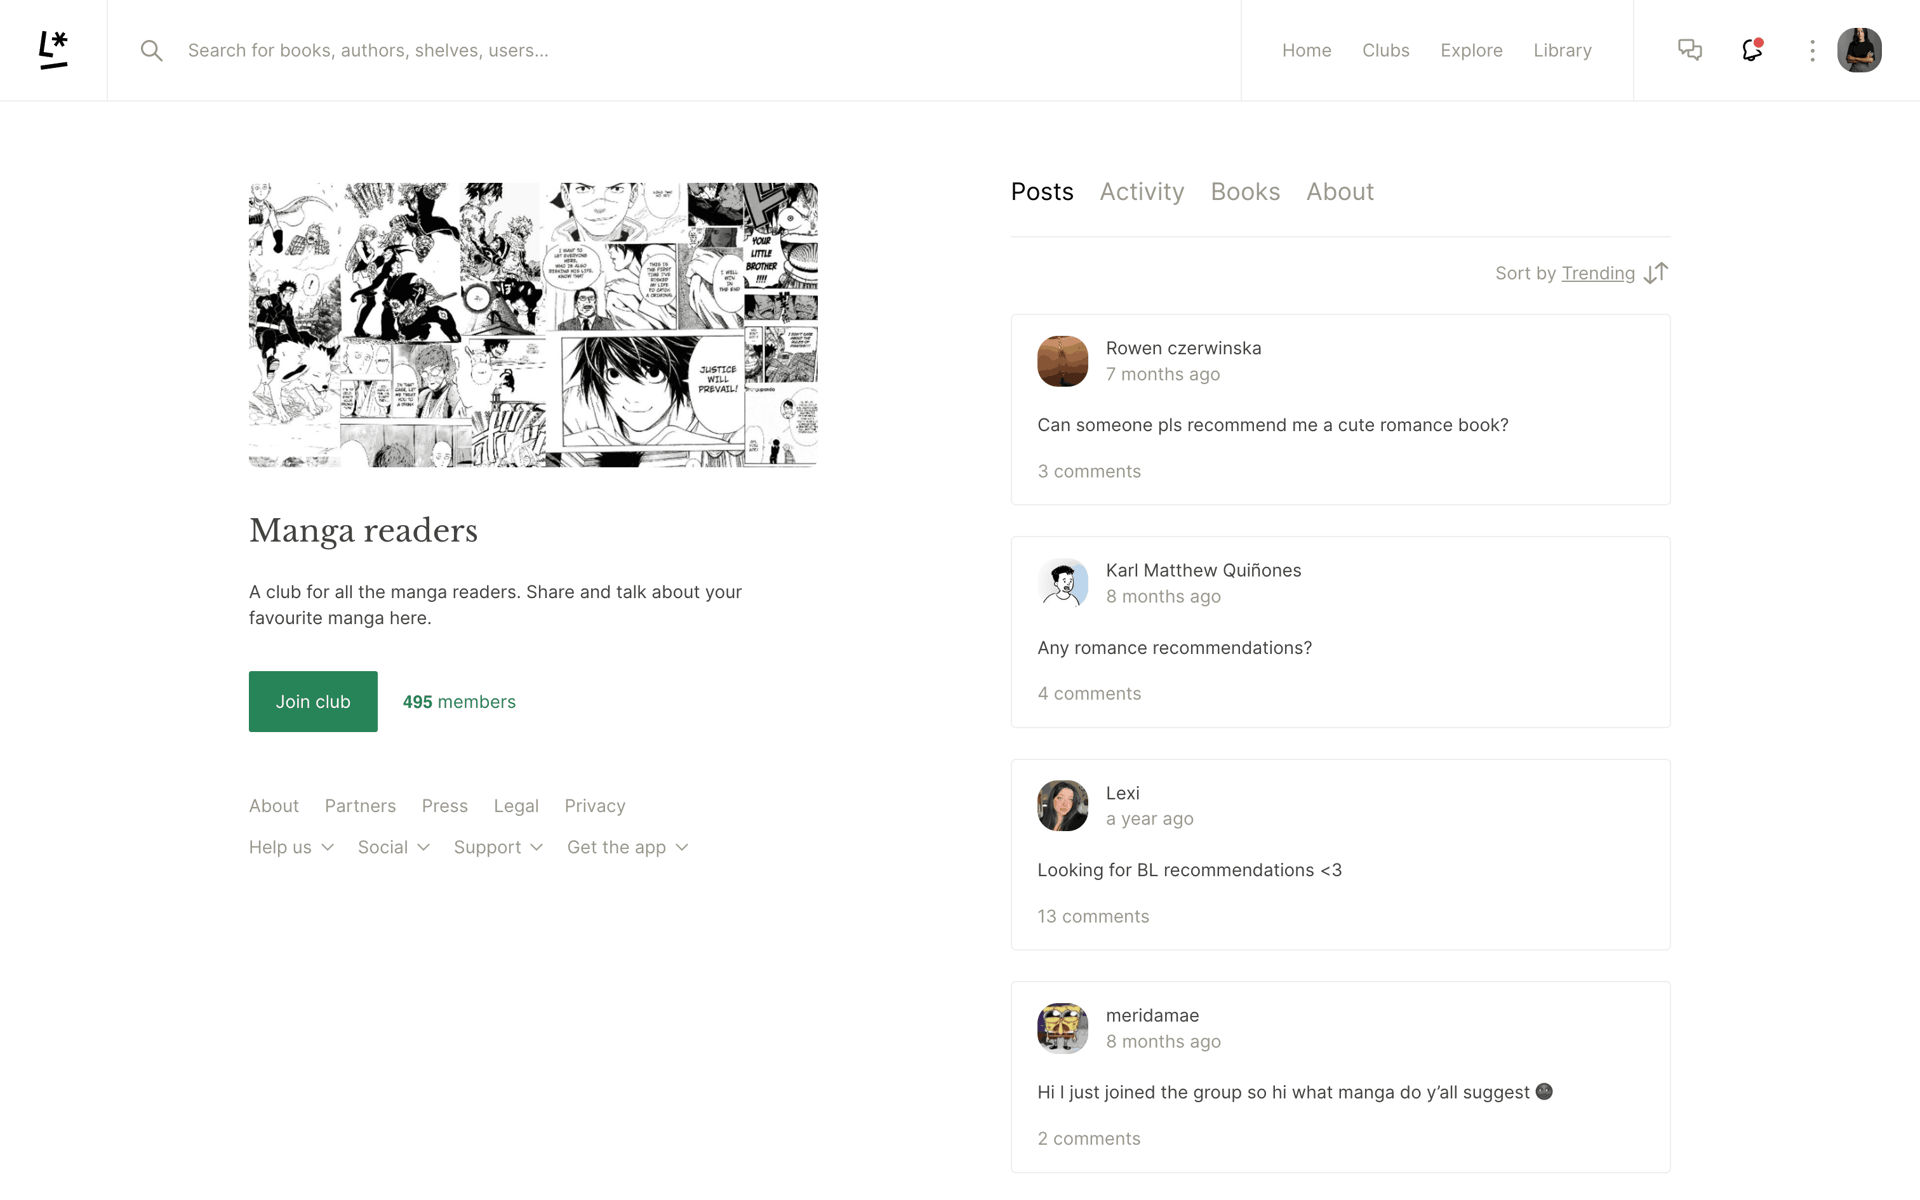Toggle the sort direction arrows icon
This screenshot has width=1920, height=1200.
click(x=1656, y=273)
